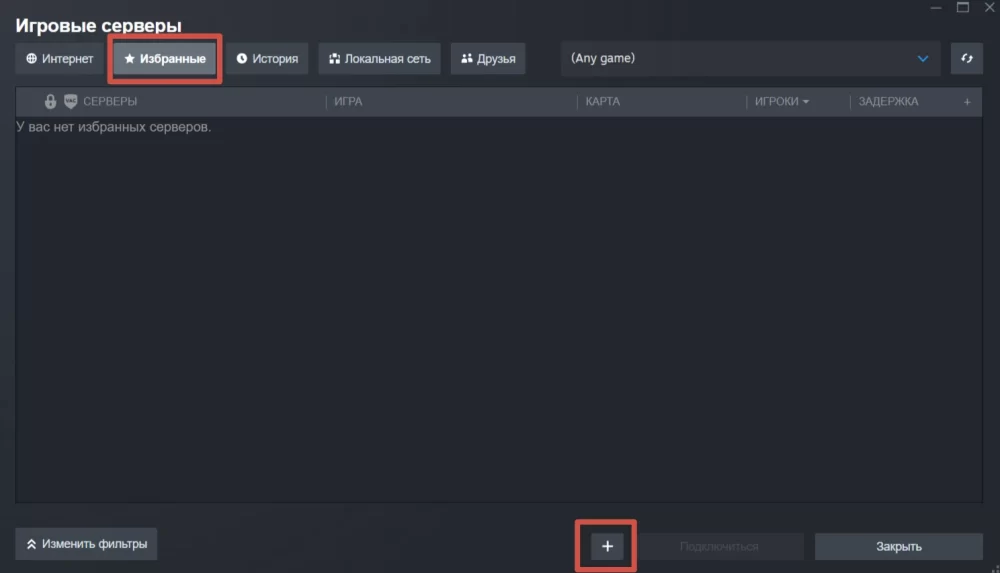This screenshot has height=573, width=1000.
Task: Sort servers by ИГРОКИ column
Action: pos(782,101)
